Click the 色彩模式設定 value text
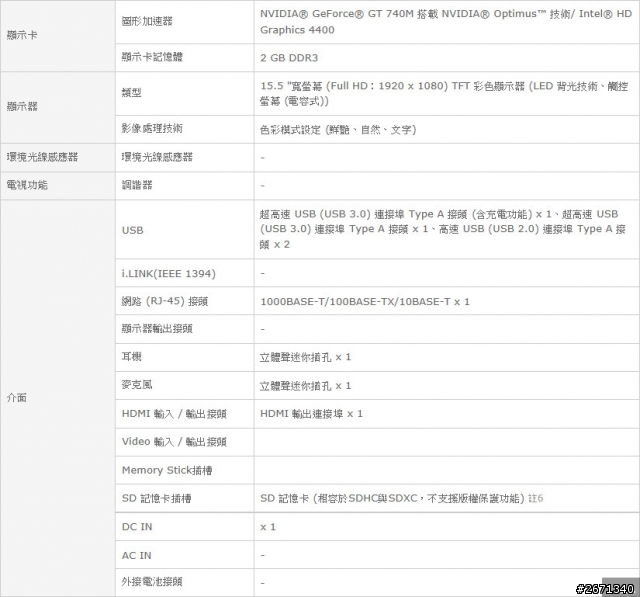Viewport: 640px width, 597px height. click(338, 130)
